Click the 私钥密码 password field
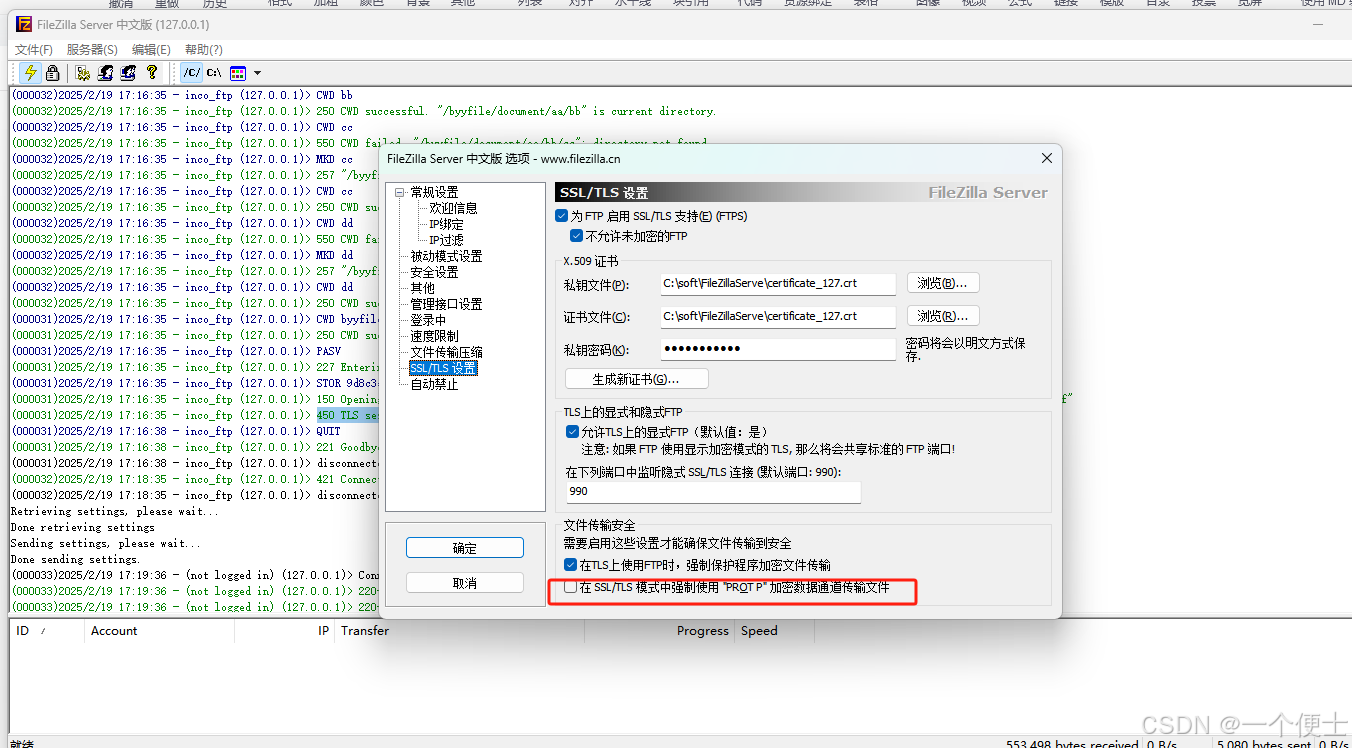The width and height of the screenshot is (1352, 748). pyautogui.click(x=778, y=349)
